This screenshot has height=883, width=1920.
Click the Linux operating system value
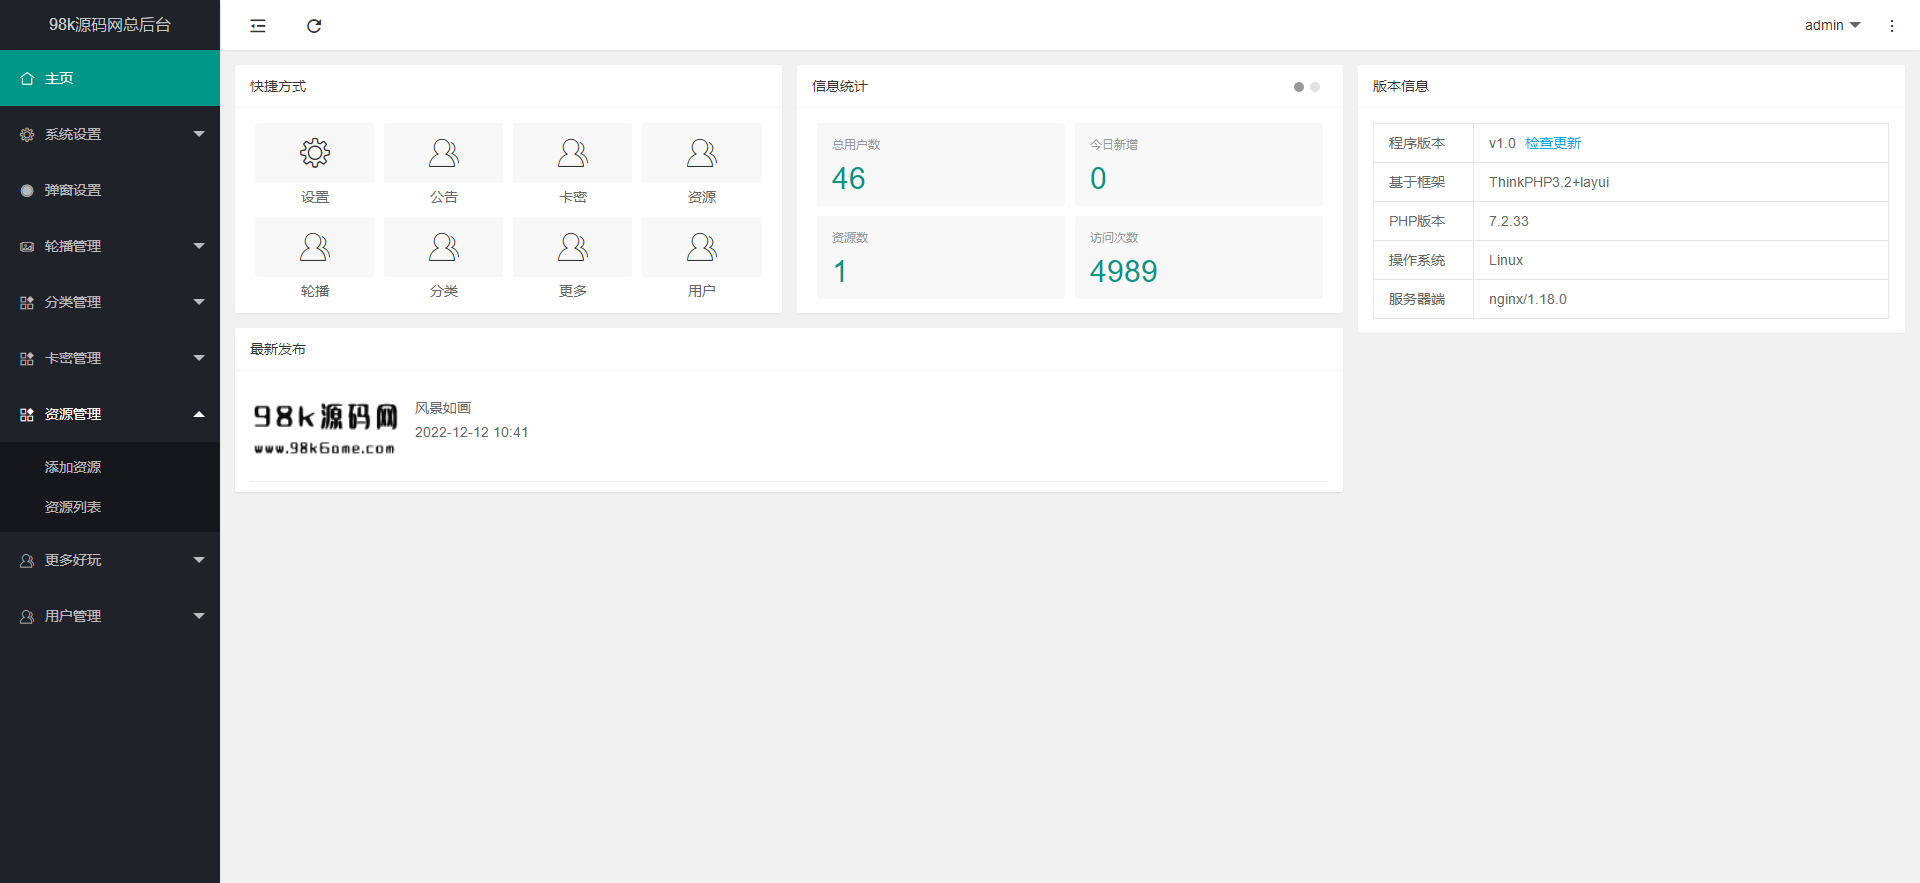[x=1506, y=260]
